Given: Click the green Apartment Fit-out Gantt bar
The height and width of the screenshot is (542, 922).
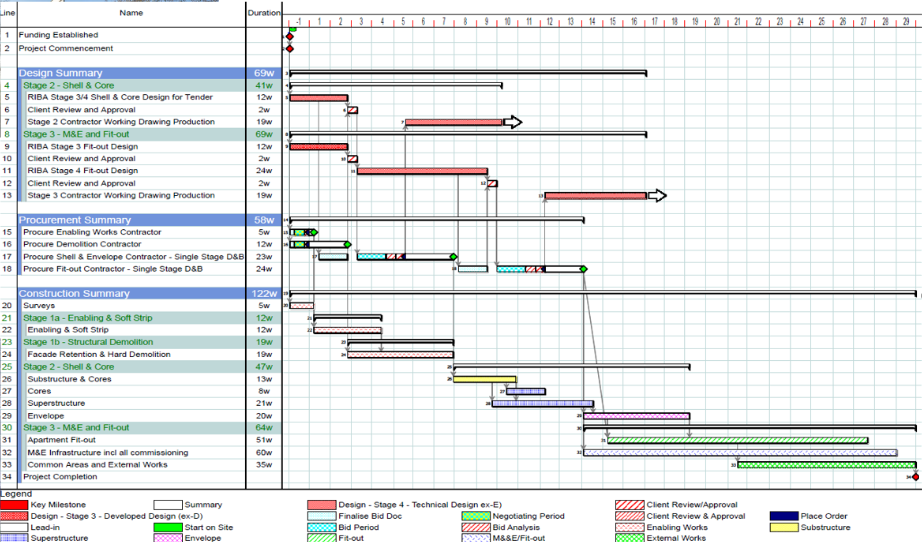Looking at the screenshot, I should point(737,440).
